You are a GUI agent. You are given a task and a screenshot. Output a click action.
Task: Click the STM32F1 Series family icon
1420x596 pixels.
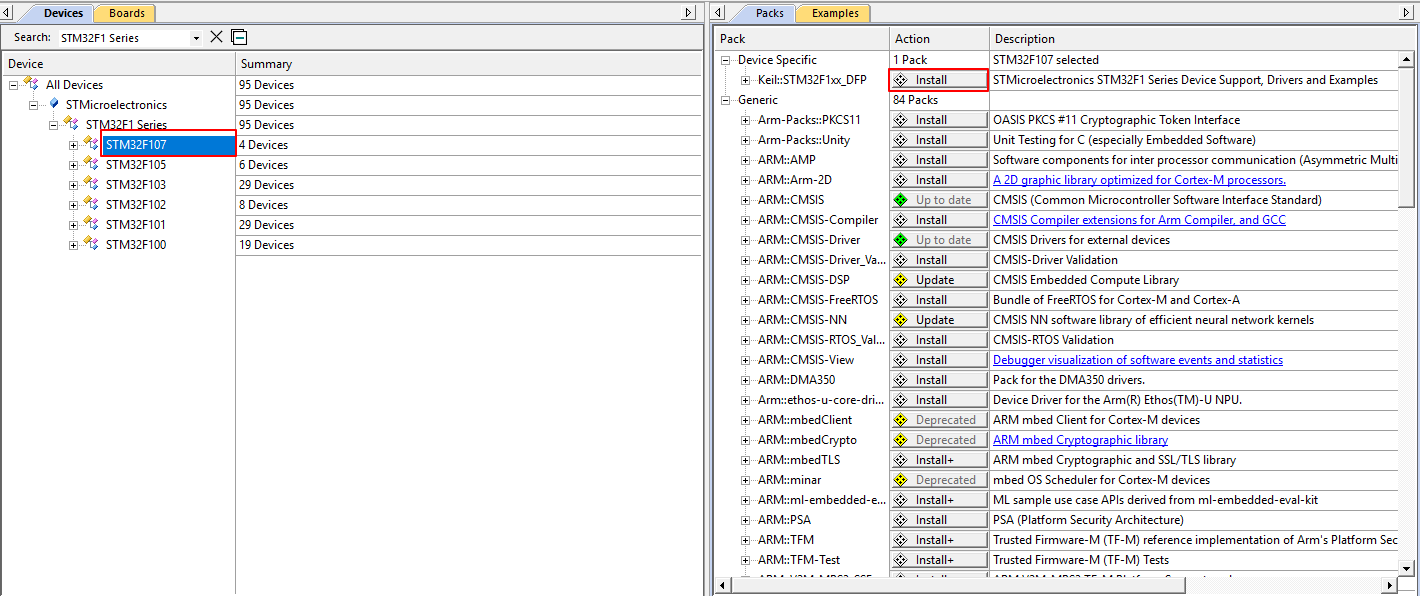pos(71,124)
